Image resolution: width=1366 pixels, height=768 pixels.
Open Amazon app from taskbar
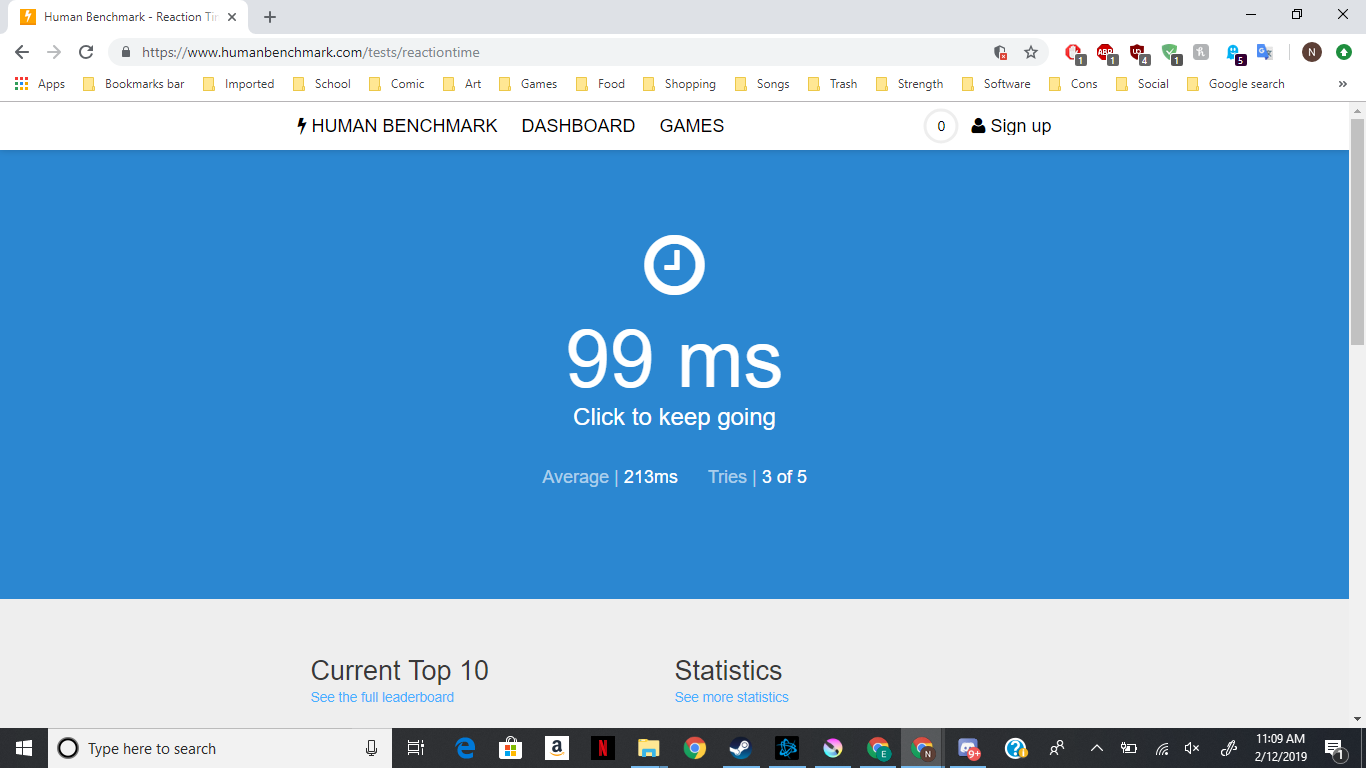557,748
